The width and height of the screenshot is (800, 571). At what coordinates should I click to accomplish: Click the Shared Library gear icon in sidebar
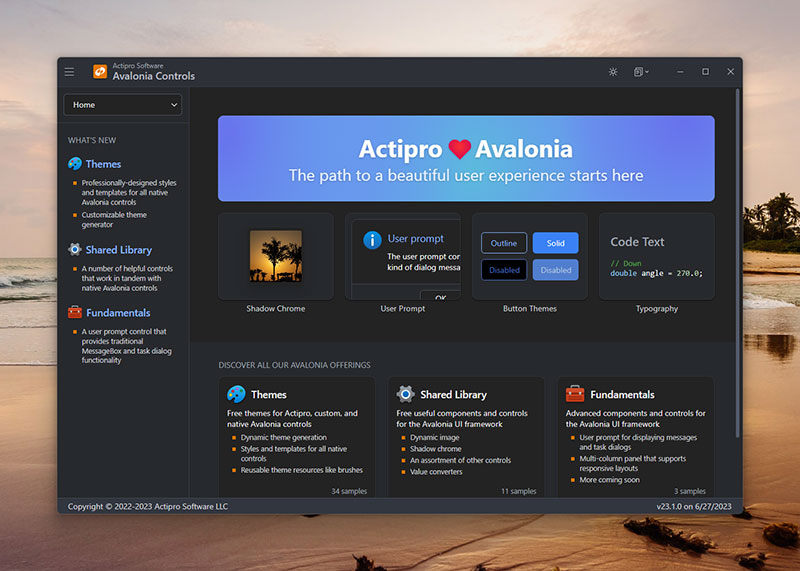(75, 250)
